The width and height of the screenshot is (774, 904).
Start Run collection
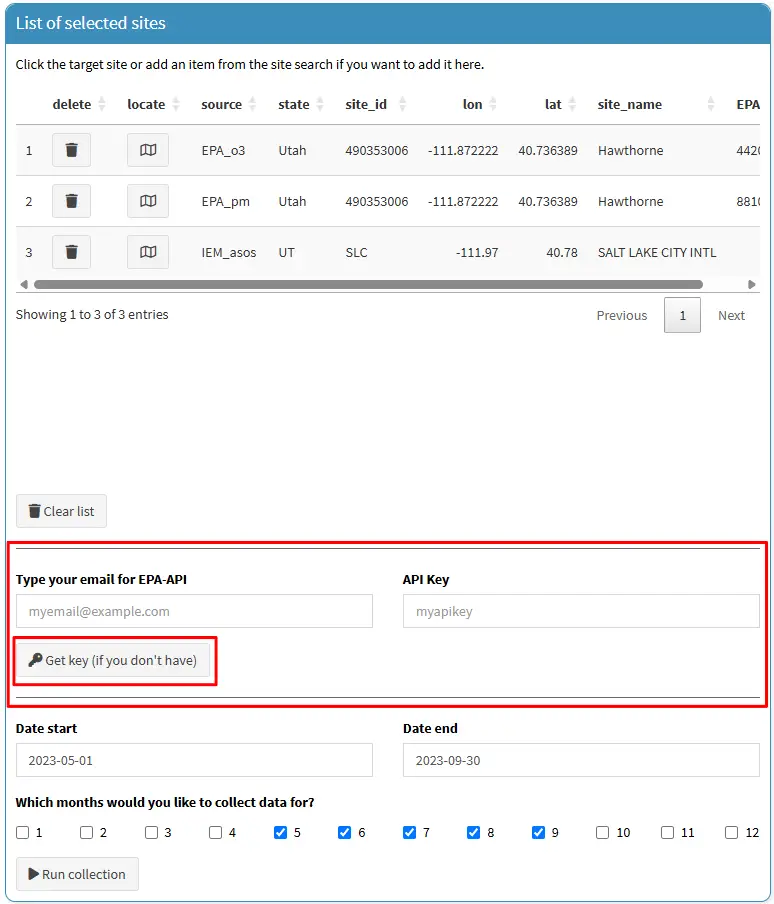pyautogui.click(x=77, y=874)
